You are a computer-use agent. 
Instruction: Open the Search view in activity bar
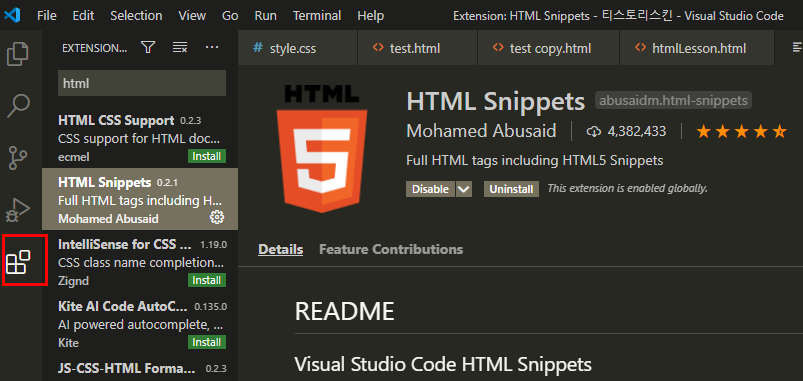pyautogui.click(x=18, y=106)
